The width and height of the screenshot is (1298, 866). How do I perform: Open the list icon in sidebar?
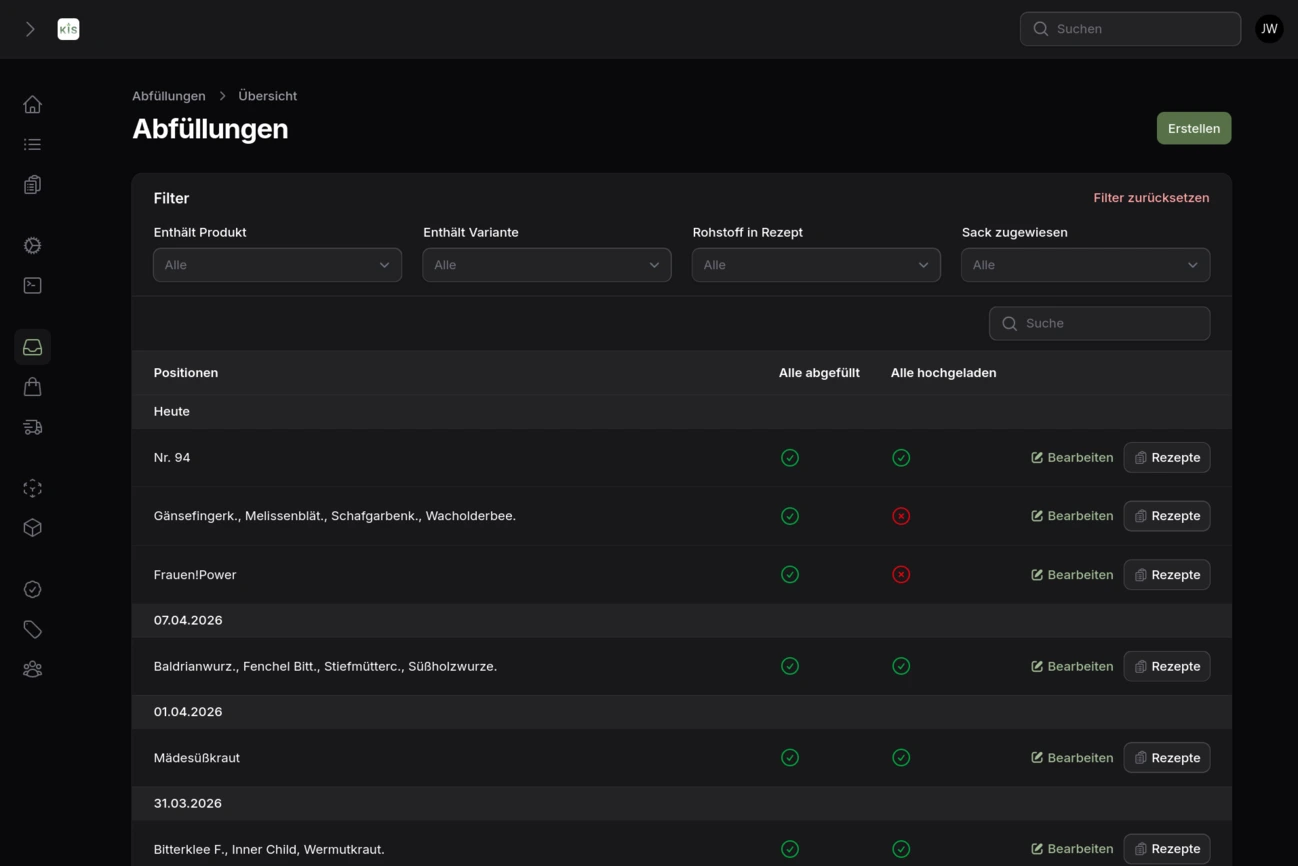[x=32, y=145]
